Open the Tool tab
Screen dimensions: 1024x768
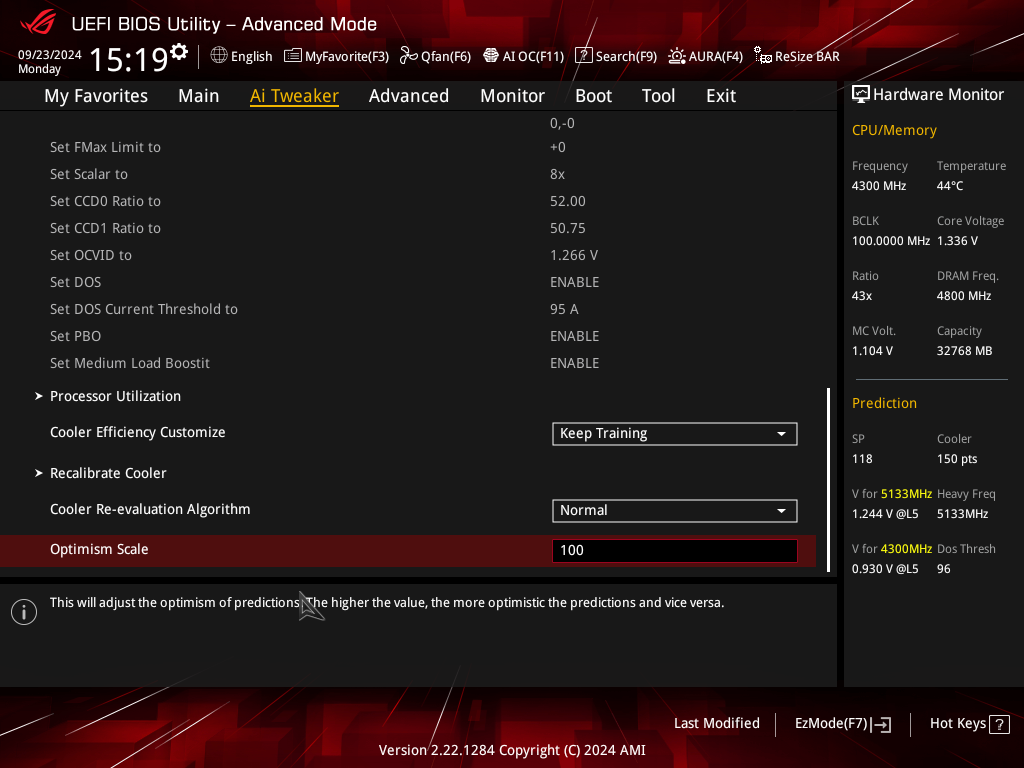pos(658,96)
